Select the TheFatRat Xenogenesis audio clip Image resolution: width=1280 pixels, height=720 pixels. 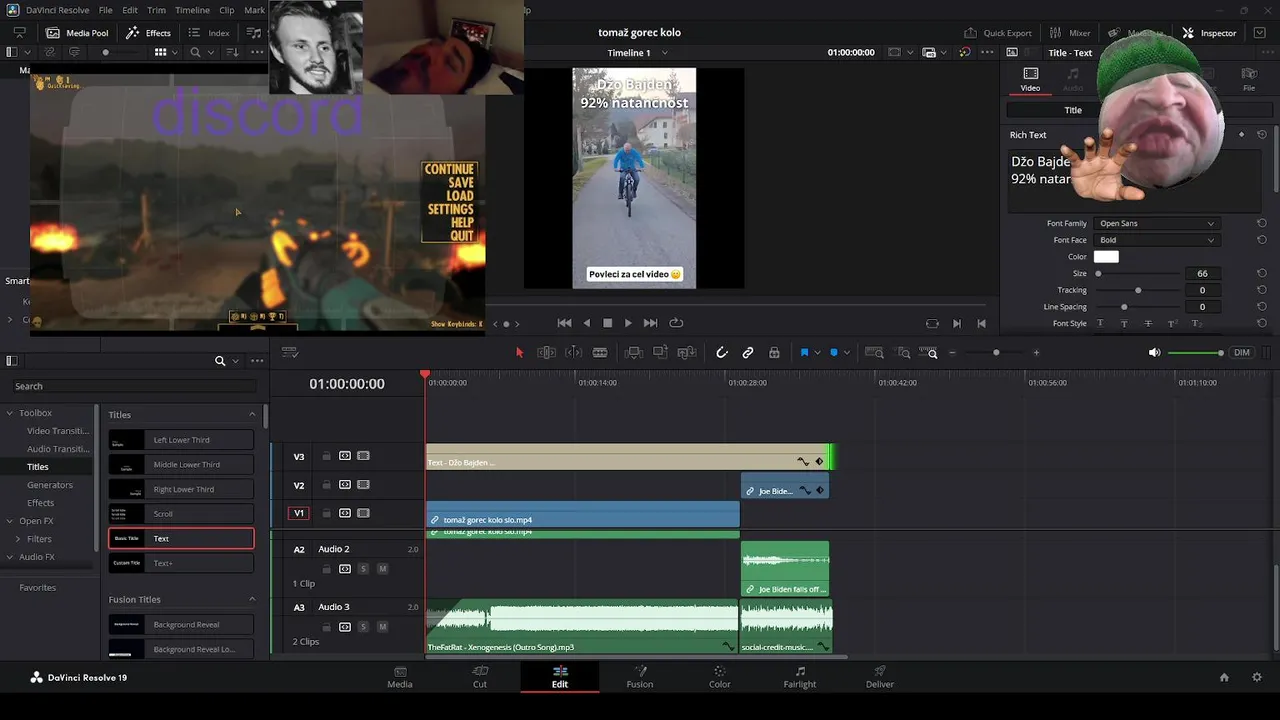coord(582,627)
